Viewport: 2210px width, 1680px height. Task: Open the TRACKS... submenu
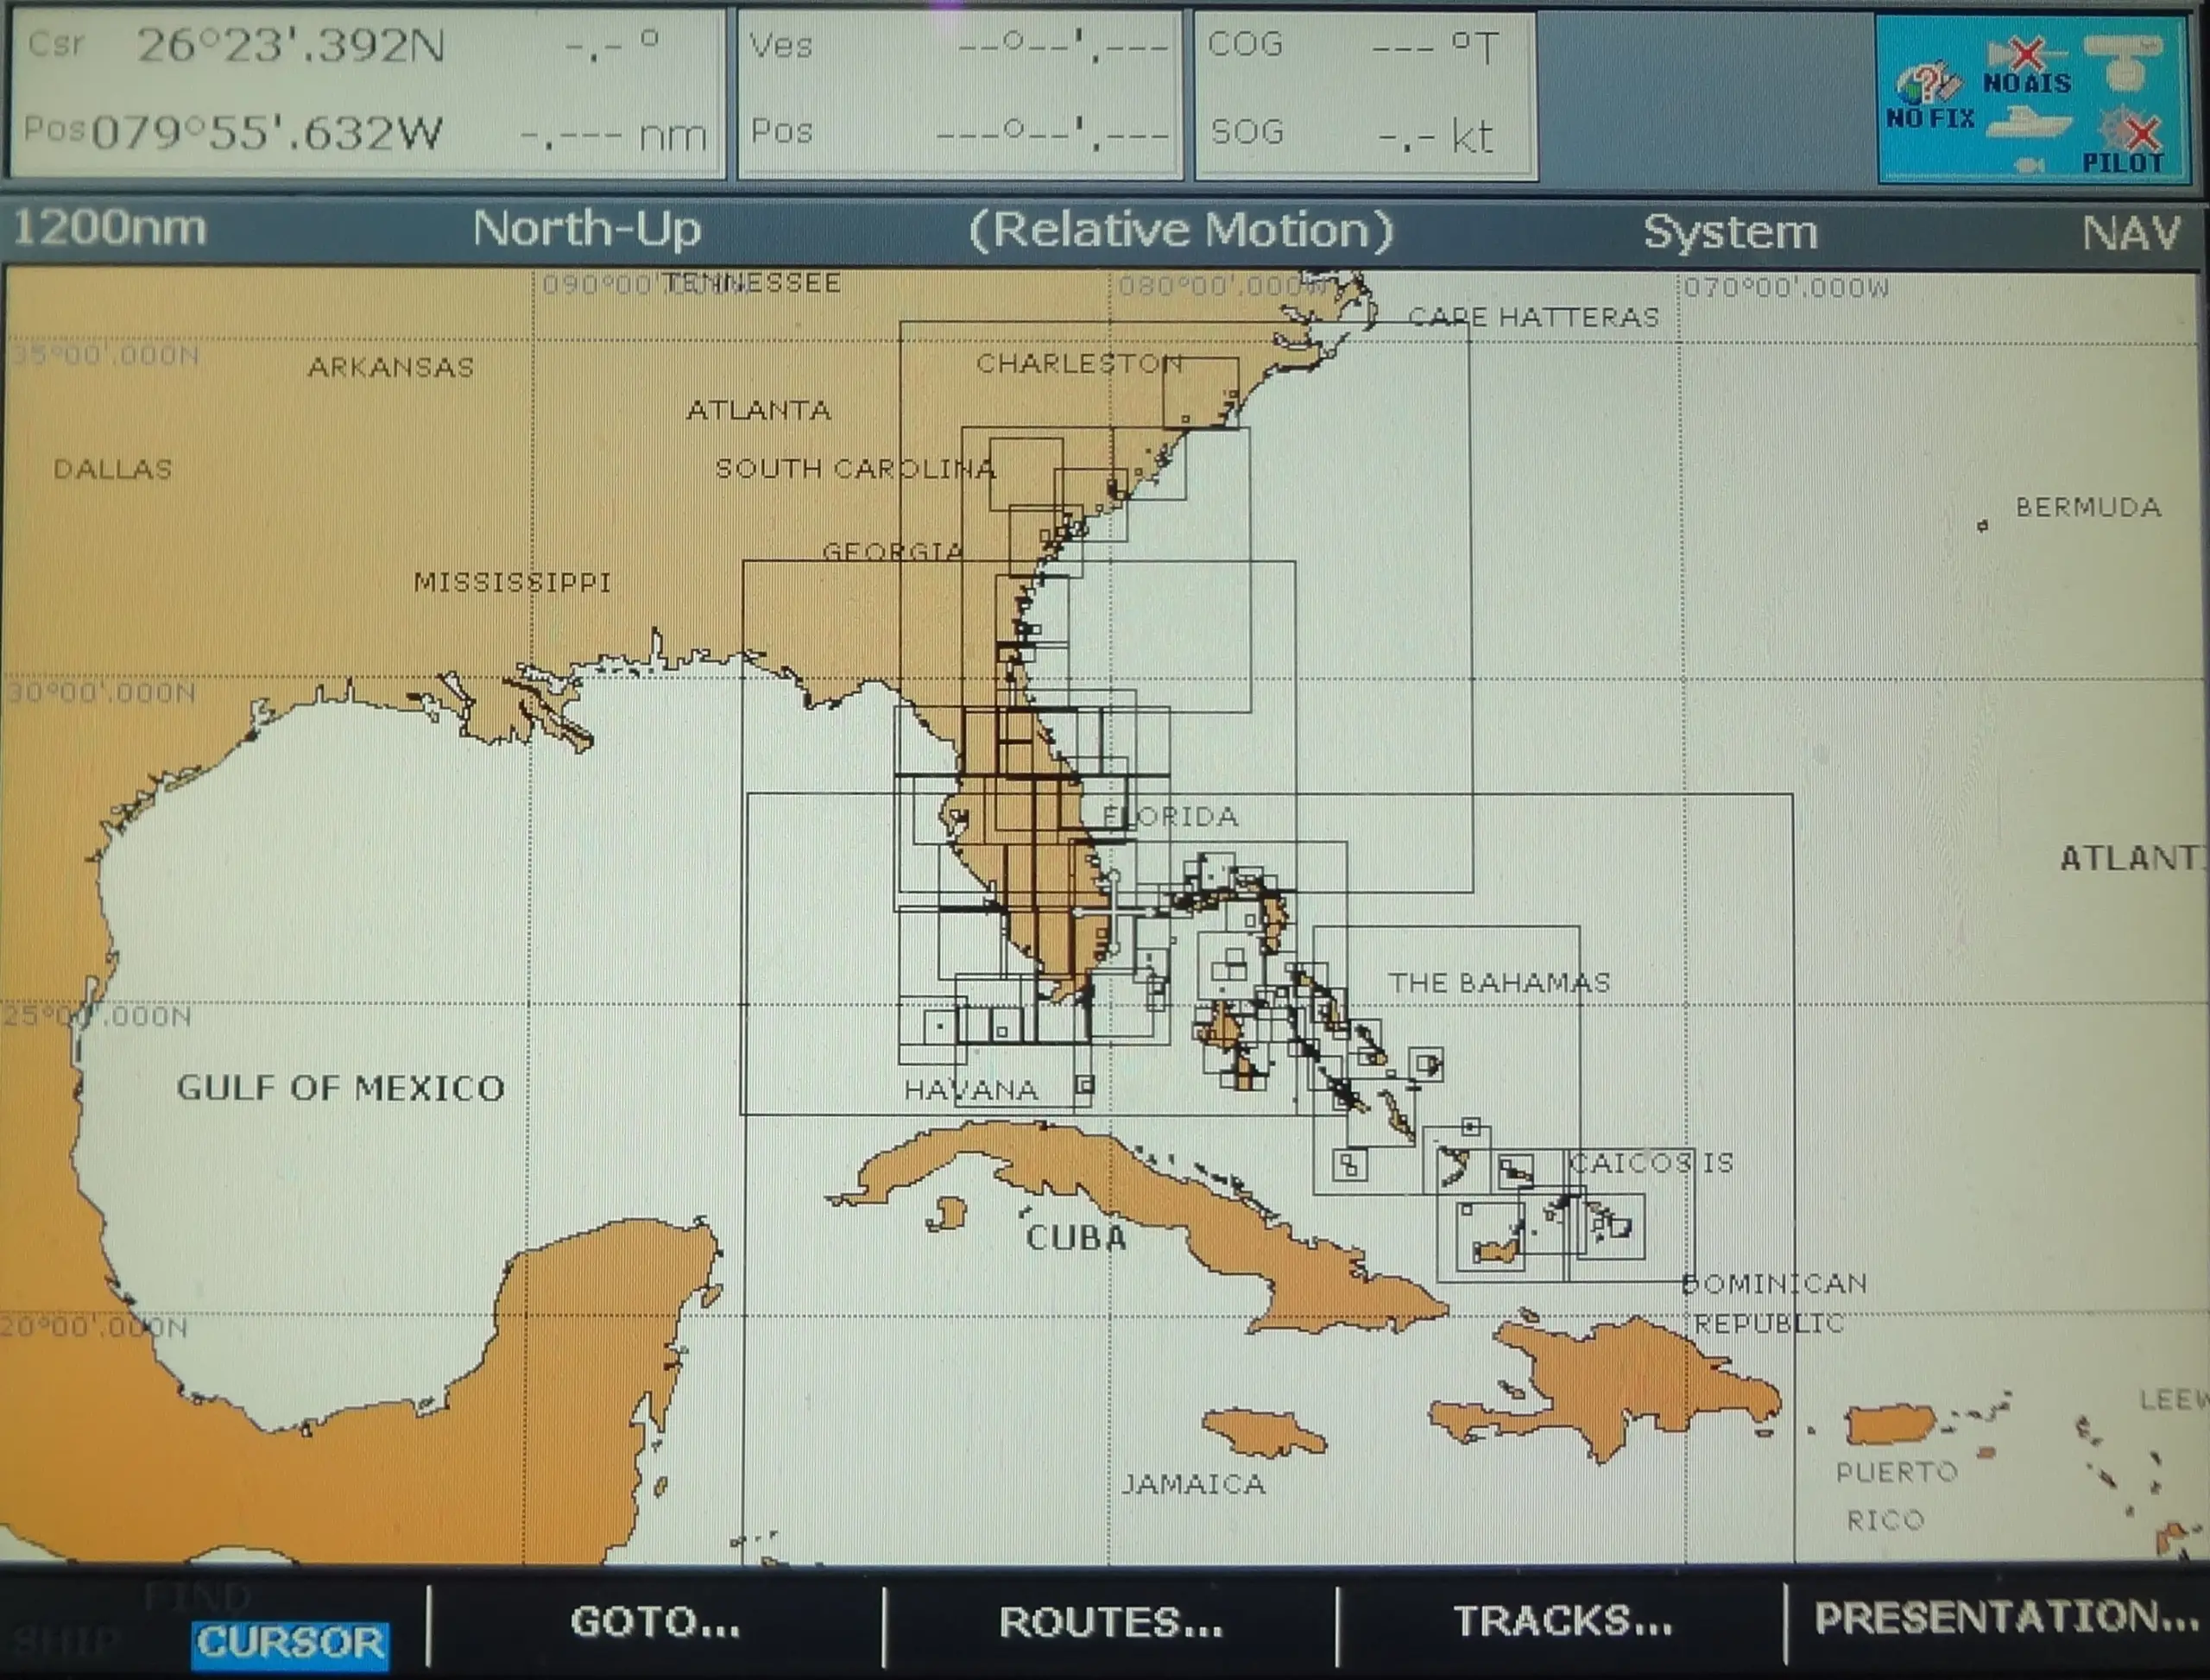[1562, 1621]
